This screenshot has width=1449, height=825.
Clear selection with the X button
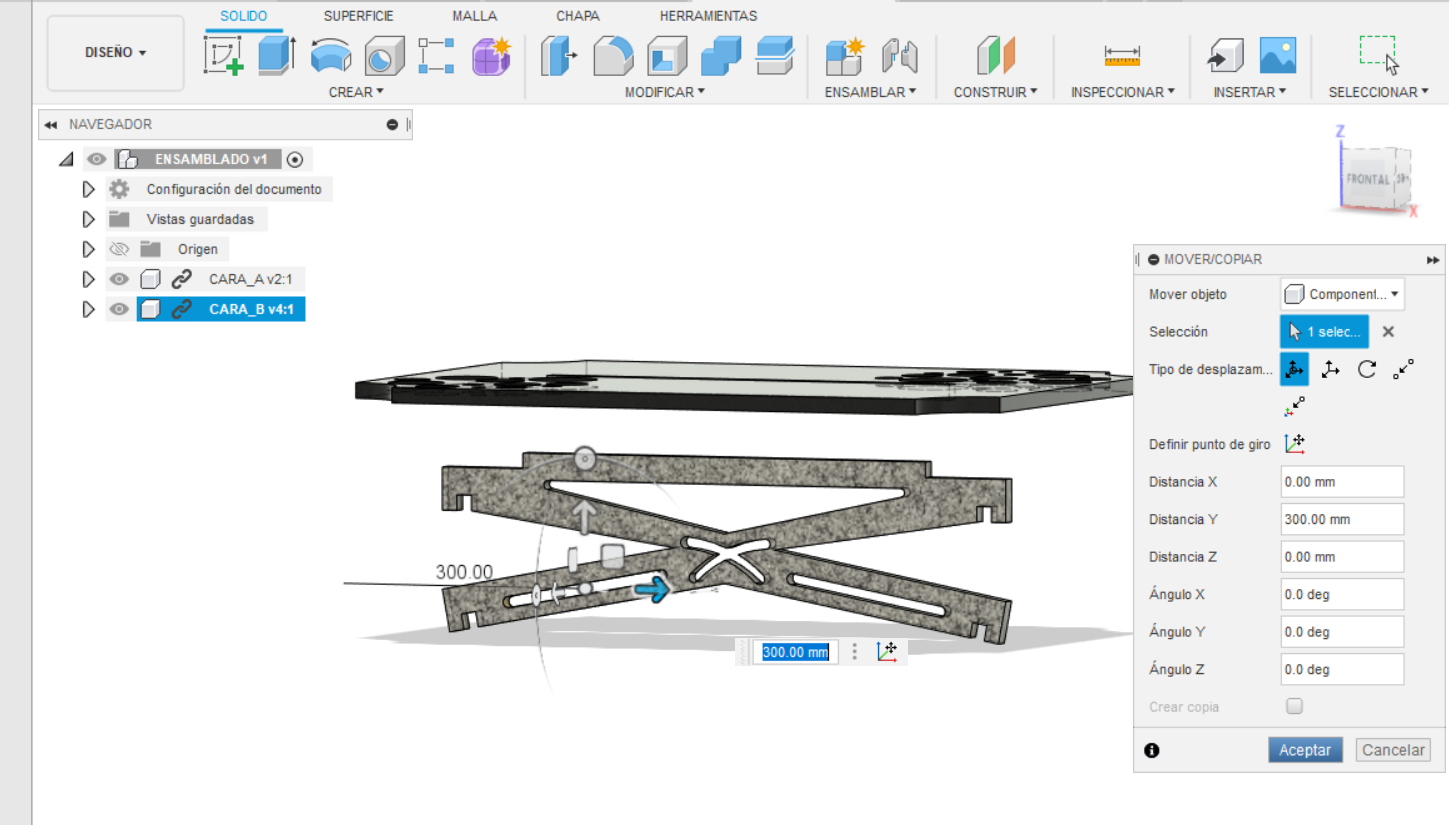1388,332
